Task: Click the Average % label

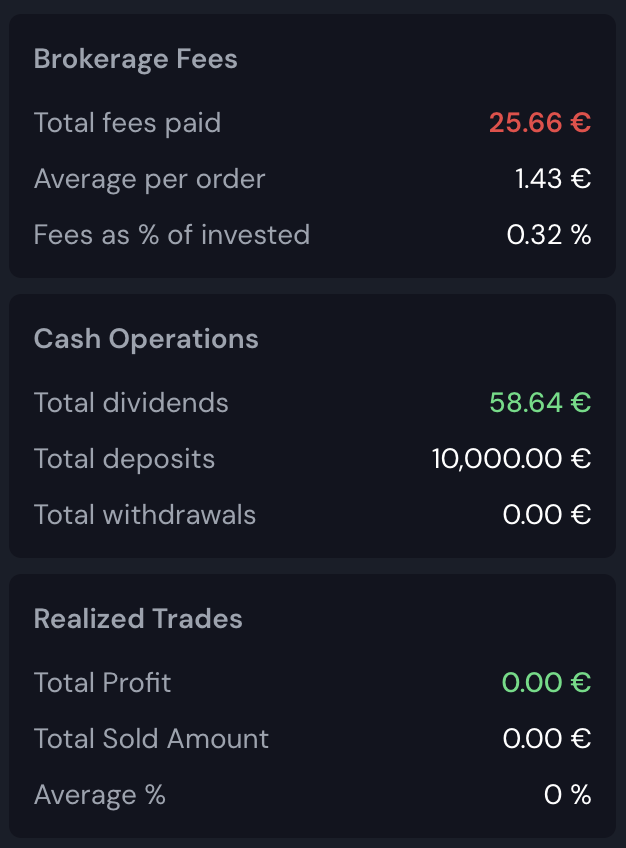Action: tap(100, 795)
